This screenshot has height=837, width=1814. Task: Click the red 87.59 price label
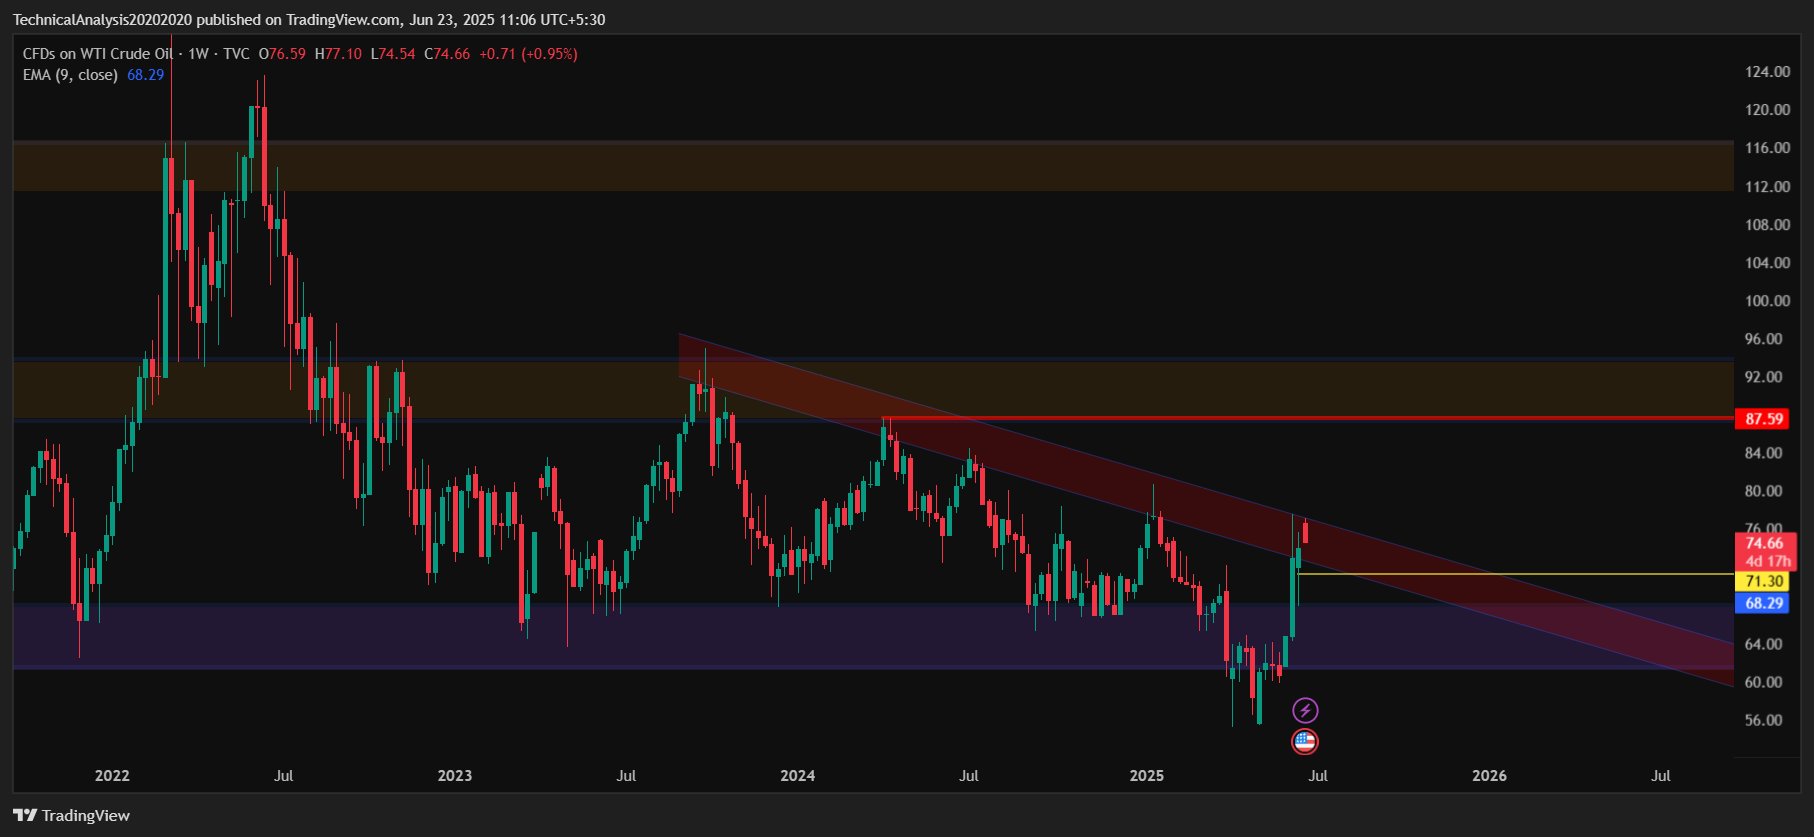coord(1764,419)
